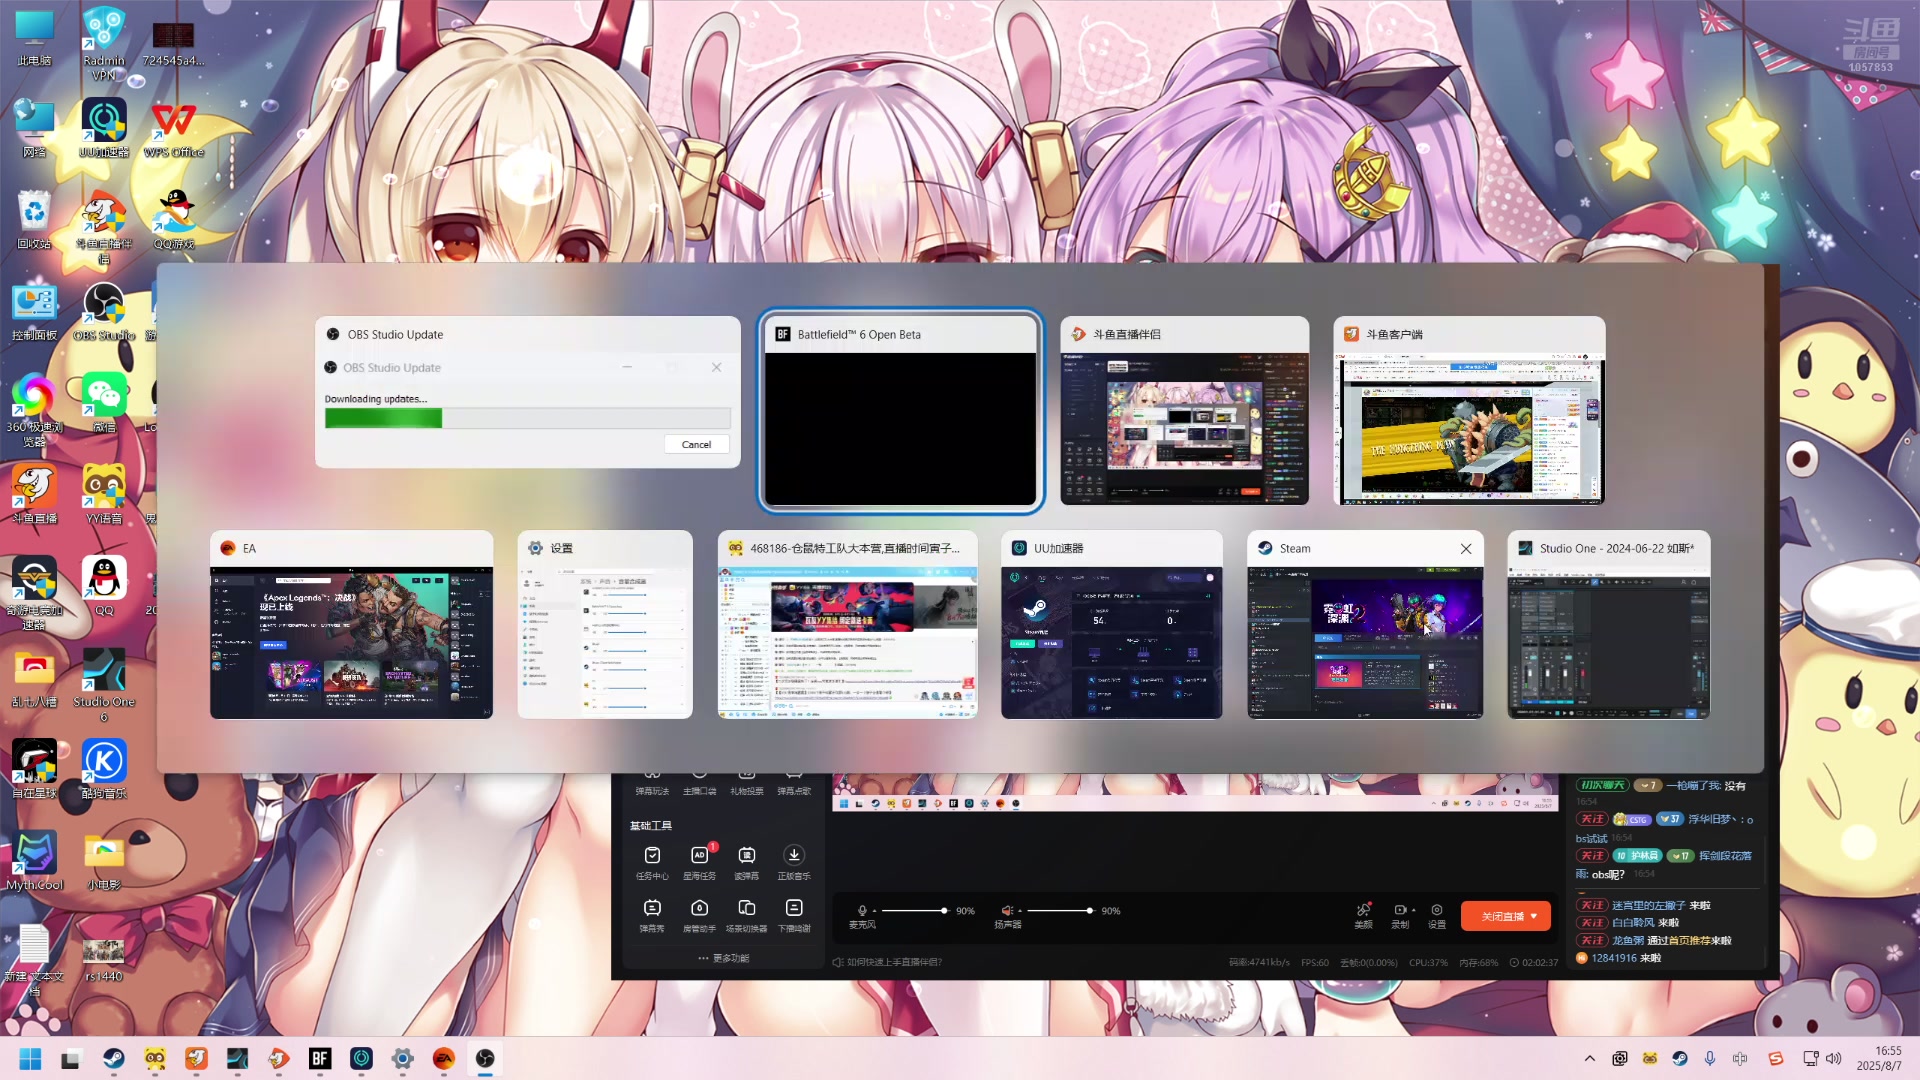1920x1080 pixels.
Task: Open 任务中心 in the Douyu companion tools
Action: 652,862
